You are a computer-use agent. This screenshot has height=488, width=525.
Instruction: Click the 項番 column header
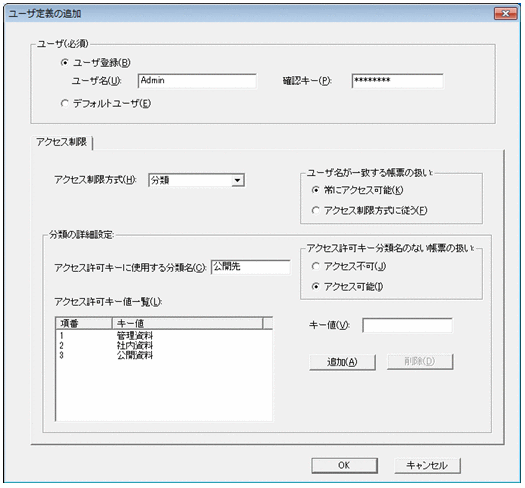[84, 324]
